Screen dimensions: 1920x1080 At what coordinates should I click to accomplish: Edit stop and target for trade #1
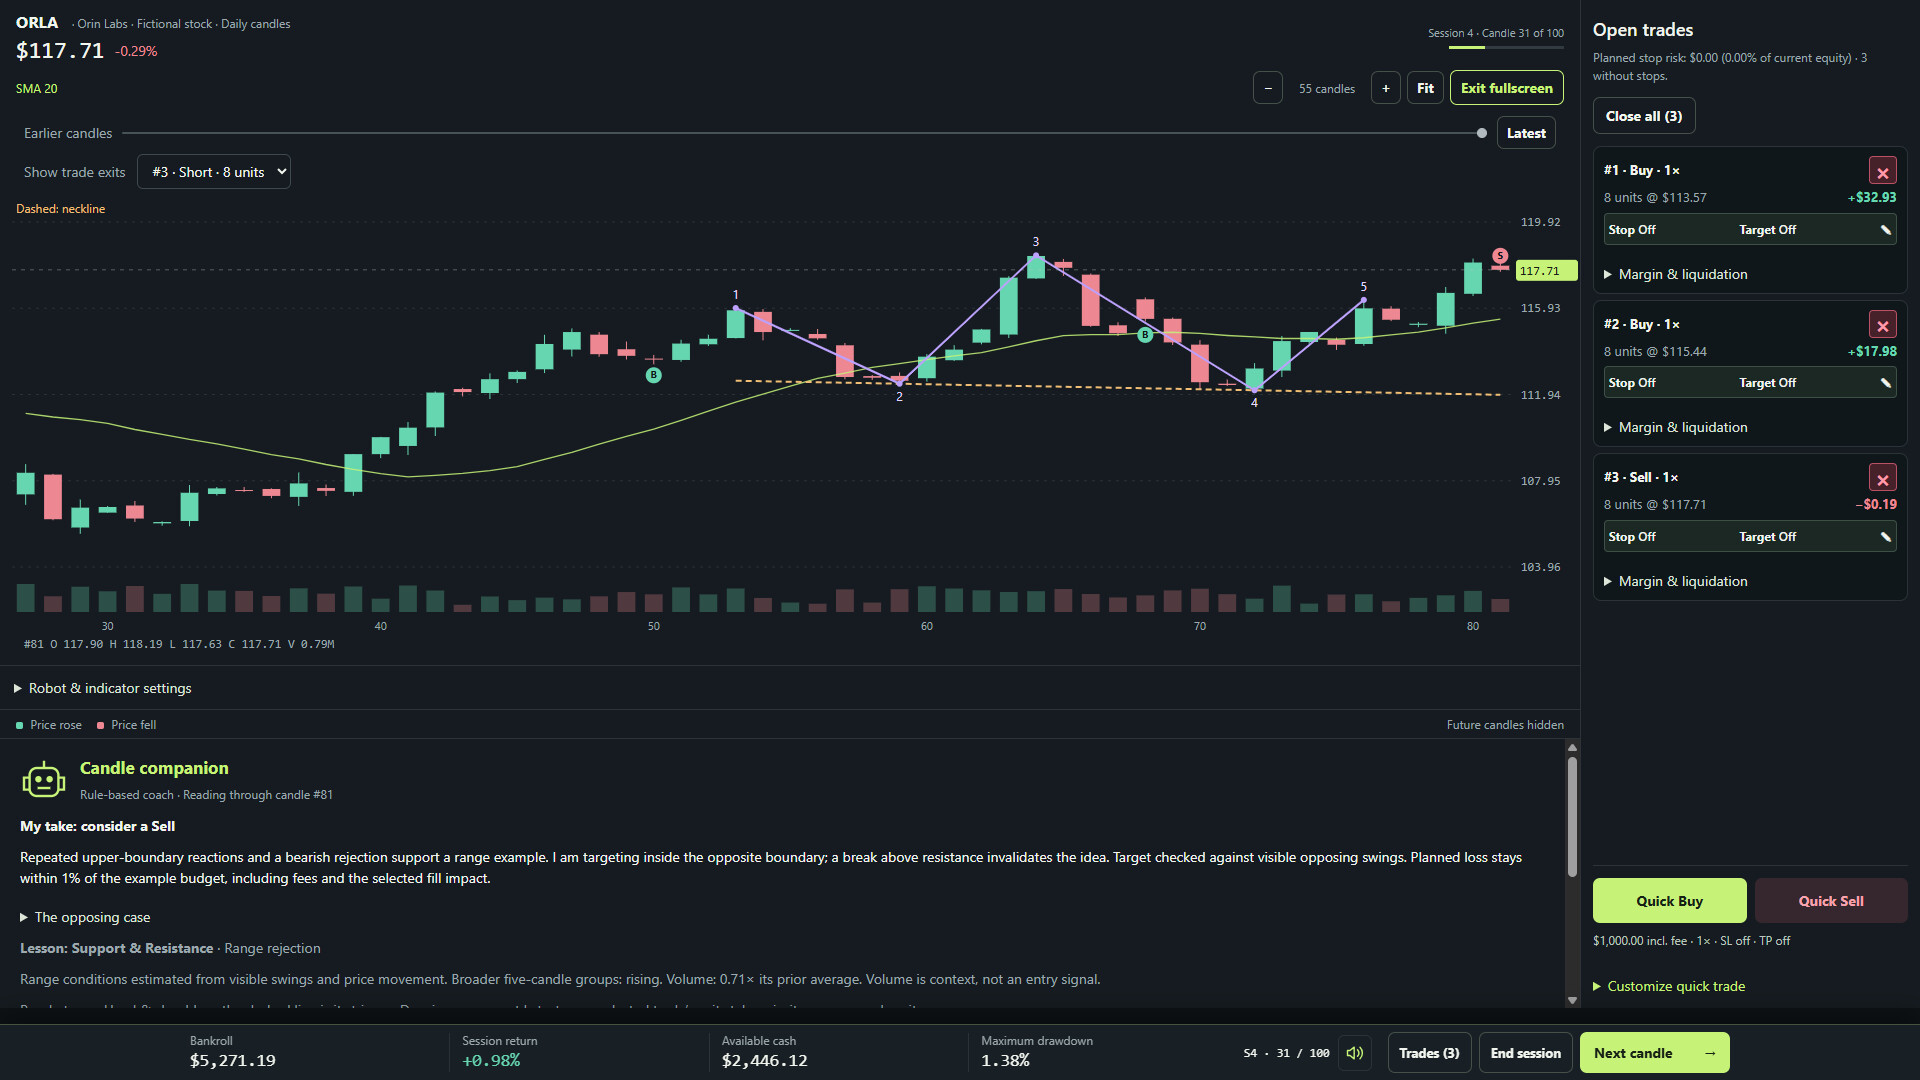coord(1885,230)
